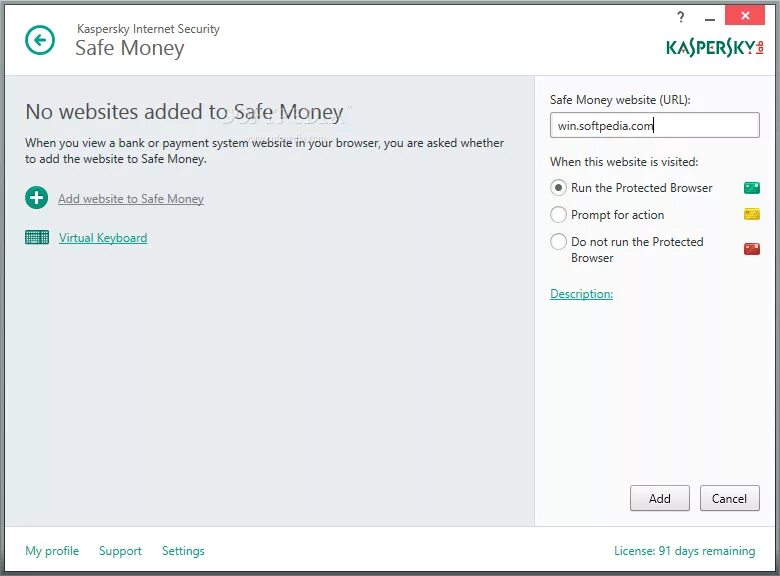
Task: Click the 'No websites added to Safe Money' heading
Action: coord(184,112)
